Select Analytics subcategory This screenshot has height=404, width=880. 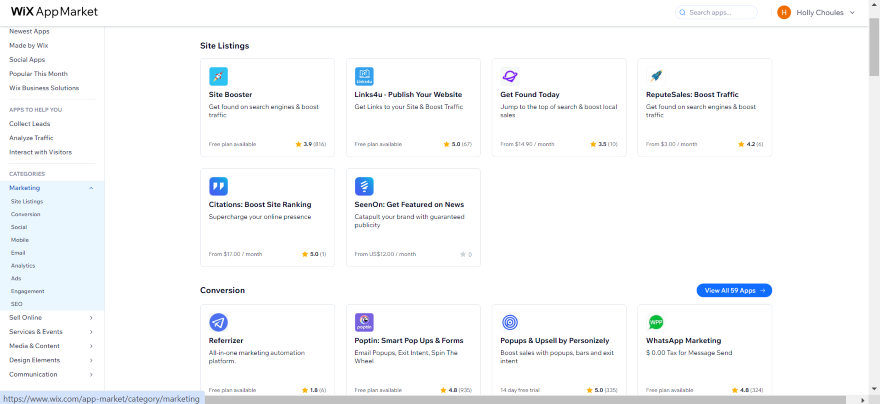tap(23, 266)
